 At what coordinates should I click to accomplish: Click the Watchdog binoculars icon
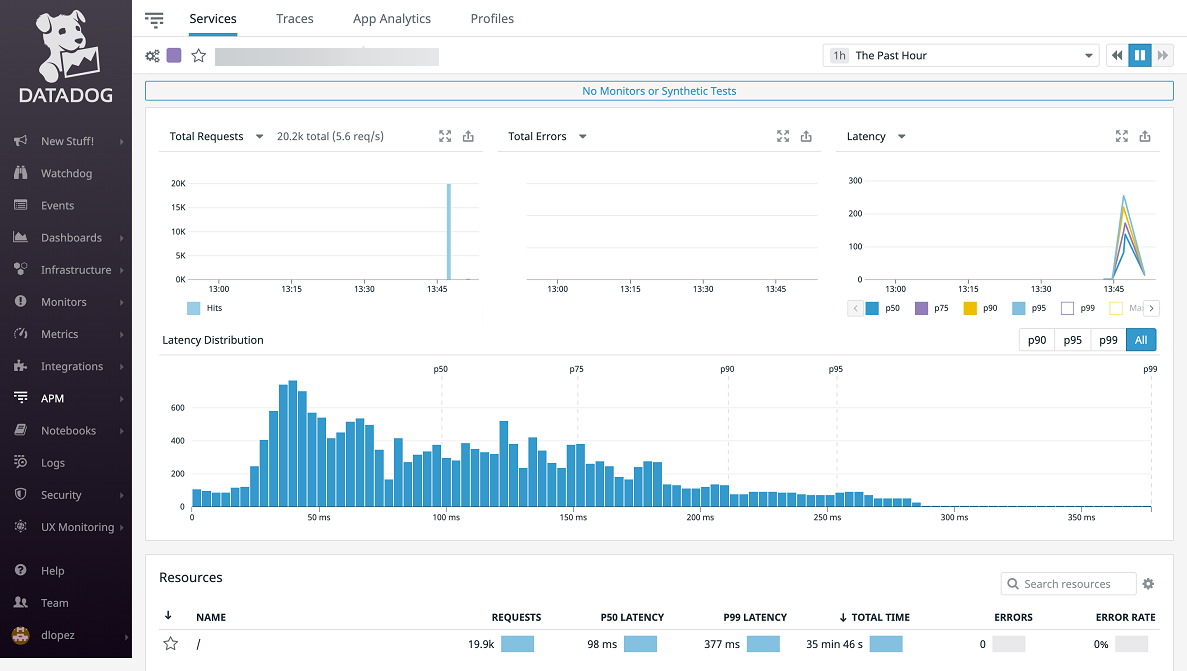pyautogui.click(x=20, y=173)
